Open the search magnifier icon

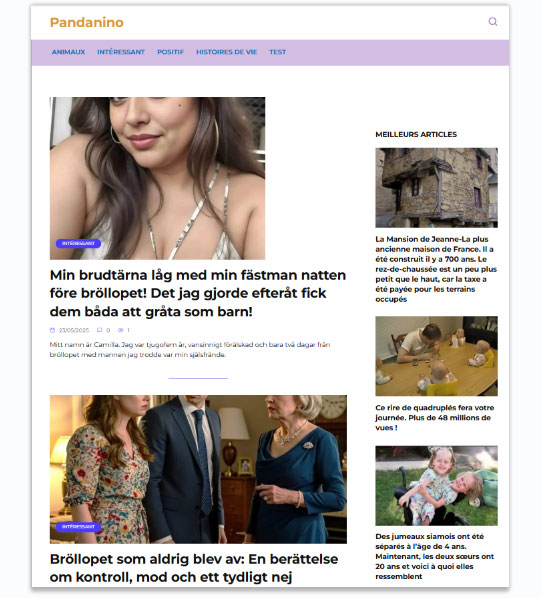coord(493,22)
